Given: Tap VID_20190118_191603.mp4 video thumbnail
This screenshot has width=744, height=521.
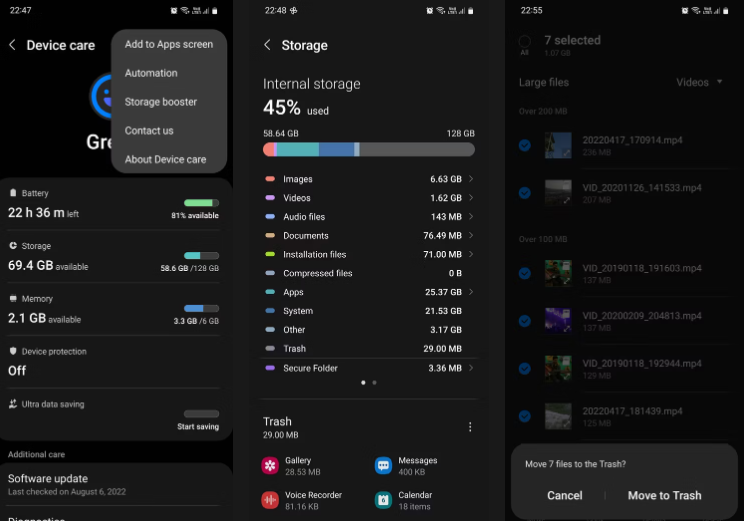Looking at the screenshot, I should (x=558, y=273).
